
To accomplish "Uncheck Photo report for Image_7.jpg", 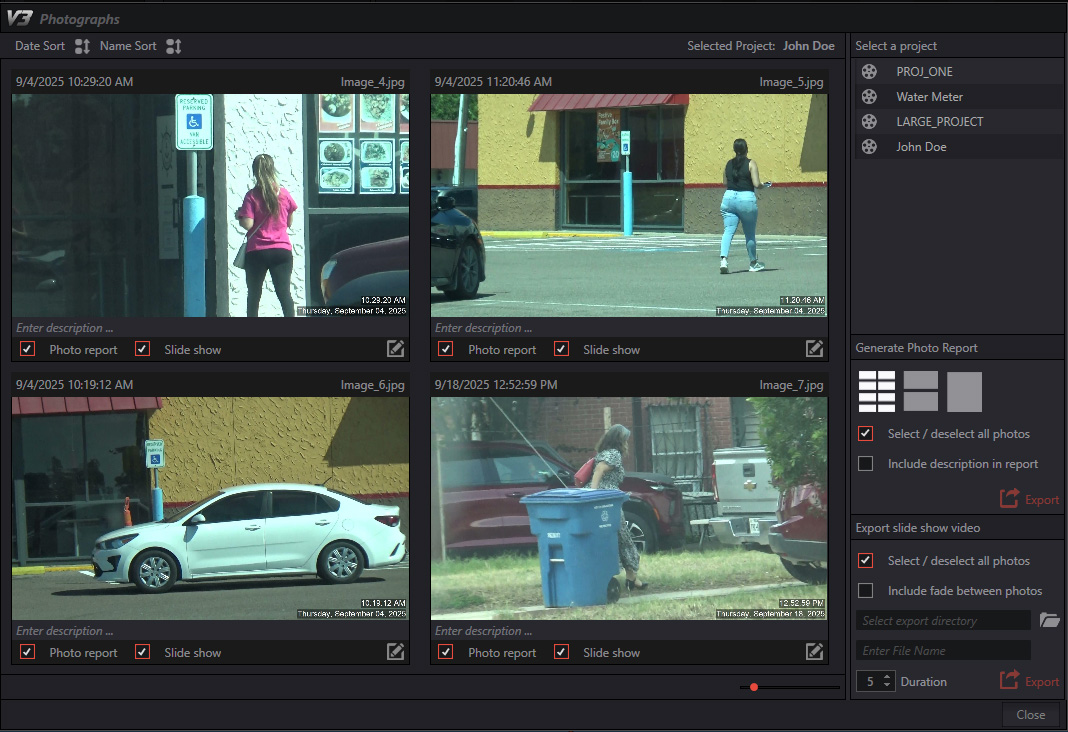I will (x=445, y=652).
